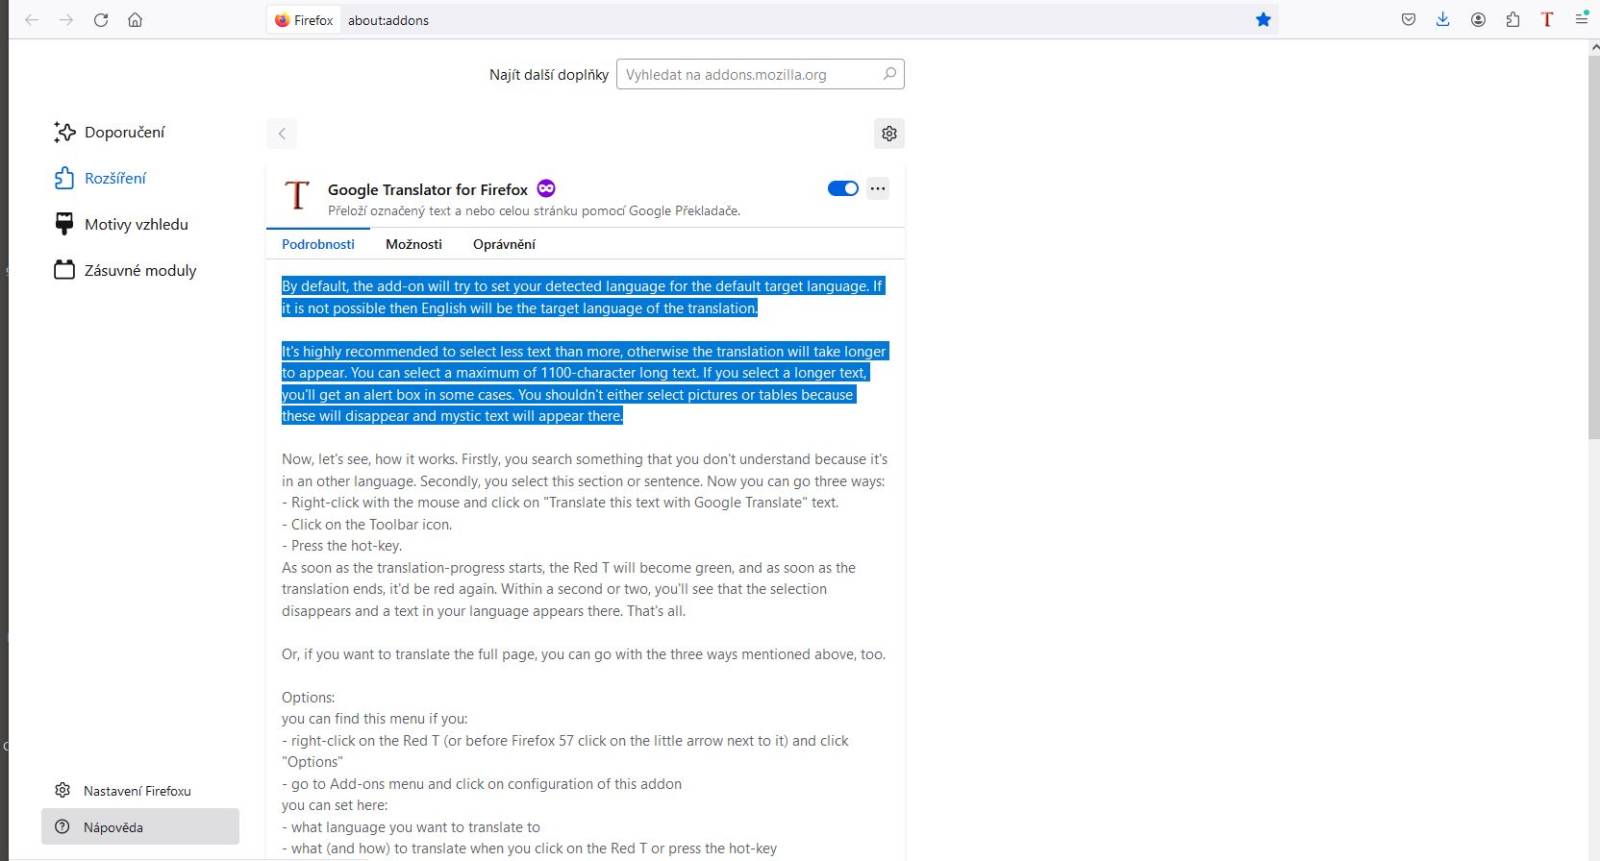Open the downloads panel

pyautogui.click(x=1443, y=20)
